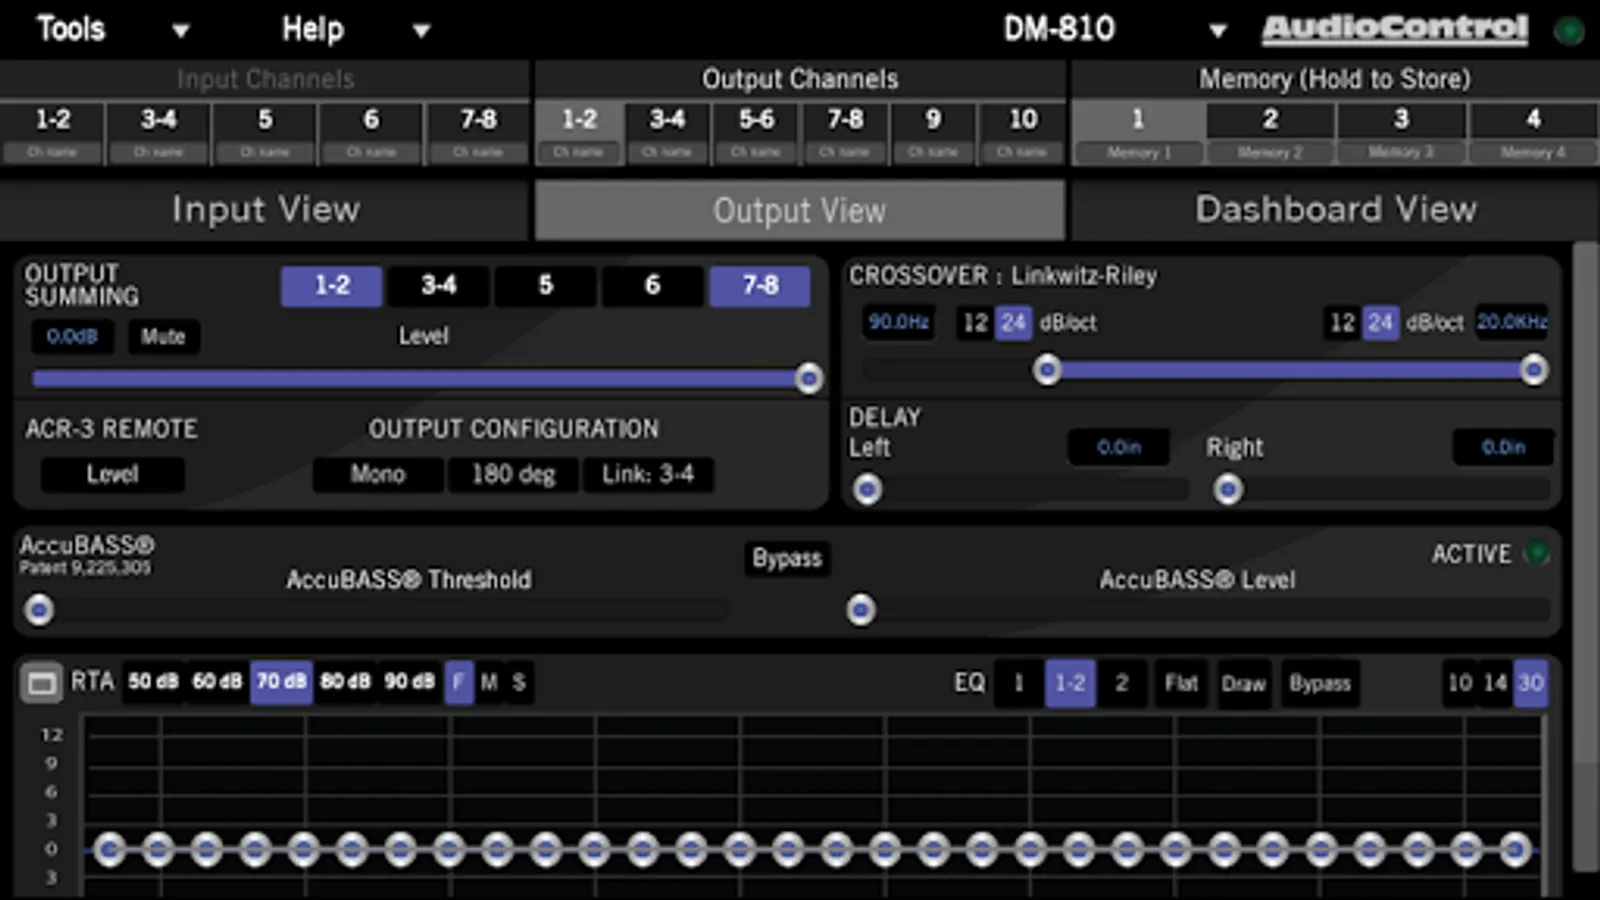1600x900 pixels.
Task: Click the AudioControl logo
Action: click(1394, 29)
